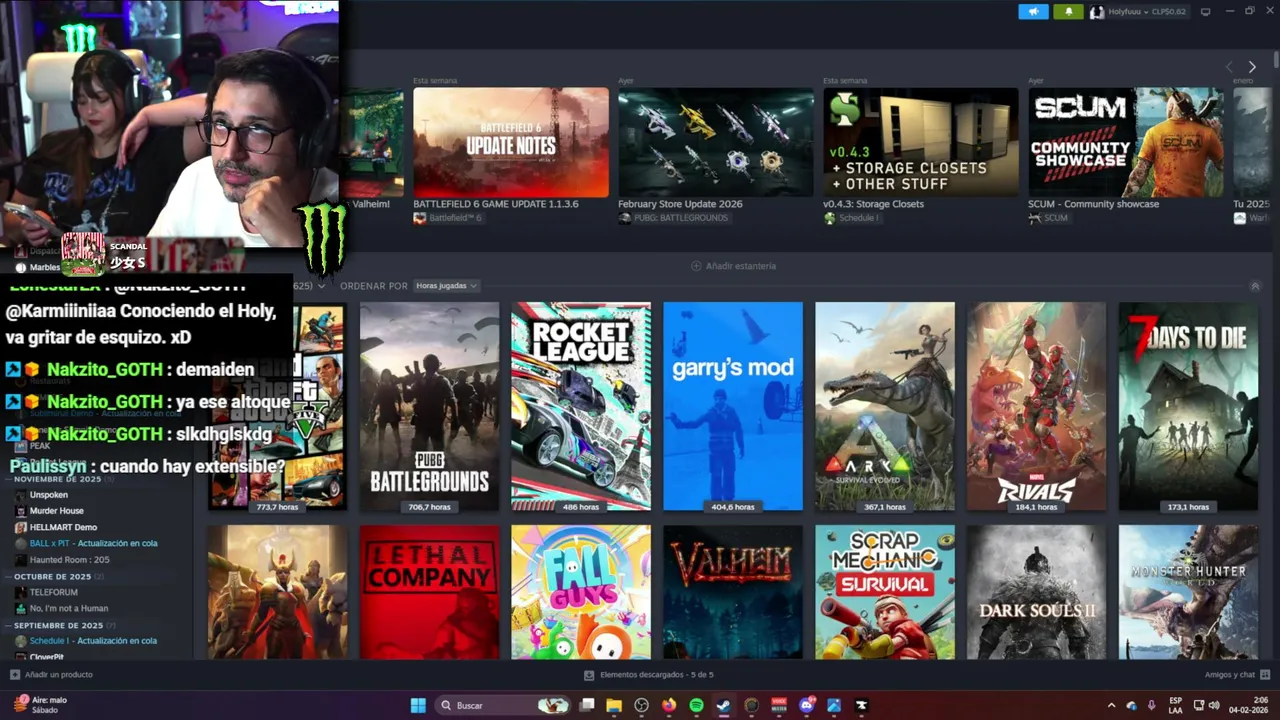Open Battlefield 6 Update Notes news card

[511, 142]
